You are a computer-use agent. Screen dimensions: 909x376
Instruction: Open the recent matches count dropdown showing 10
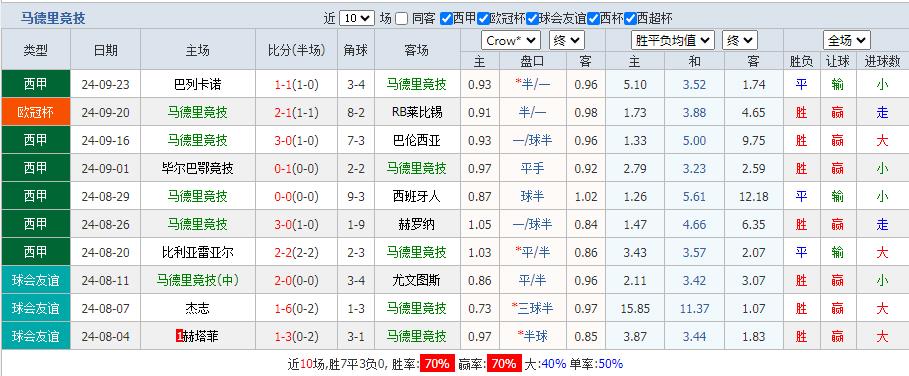click(x=357, y=18)
